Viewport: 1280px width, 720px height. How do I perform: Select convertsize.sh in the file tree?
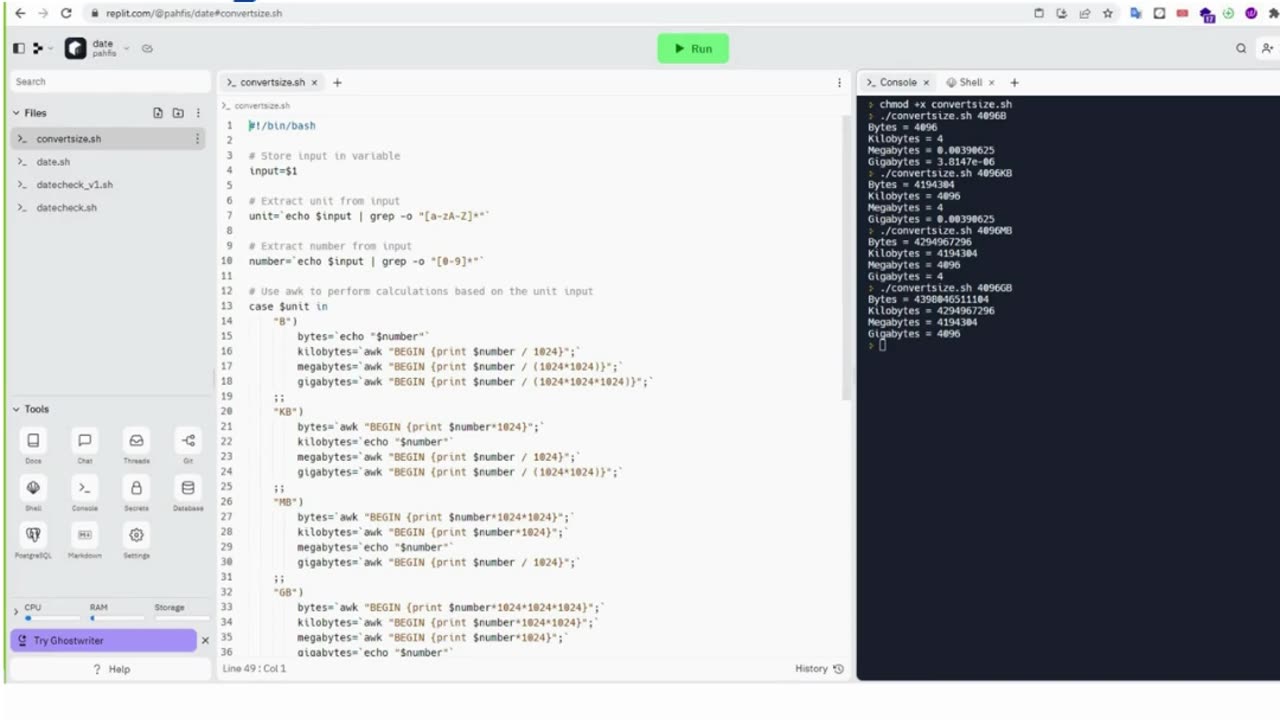pyautogui.click(x=108, y=139)
